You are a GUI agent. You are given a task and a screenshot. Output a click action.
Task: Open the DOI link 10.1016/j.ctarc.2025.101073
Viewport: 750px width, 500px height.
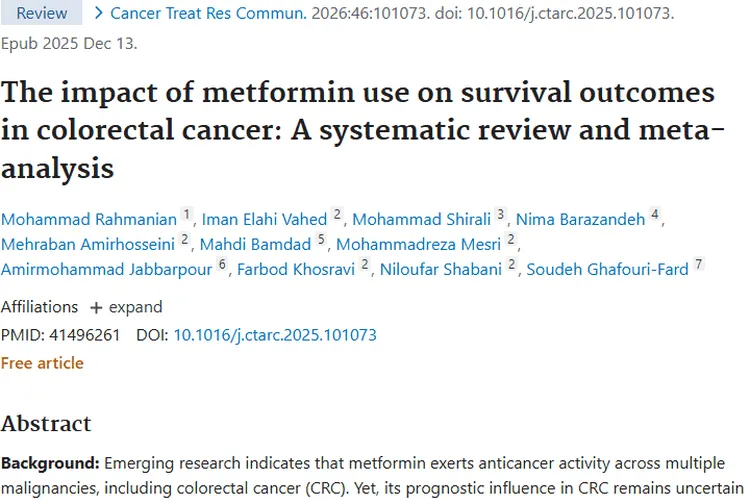click(275, 335)
